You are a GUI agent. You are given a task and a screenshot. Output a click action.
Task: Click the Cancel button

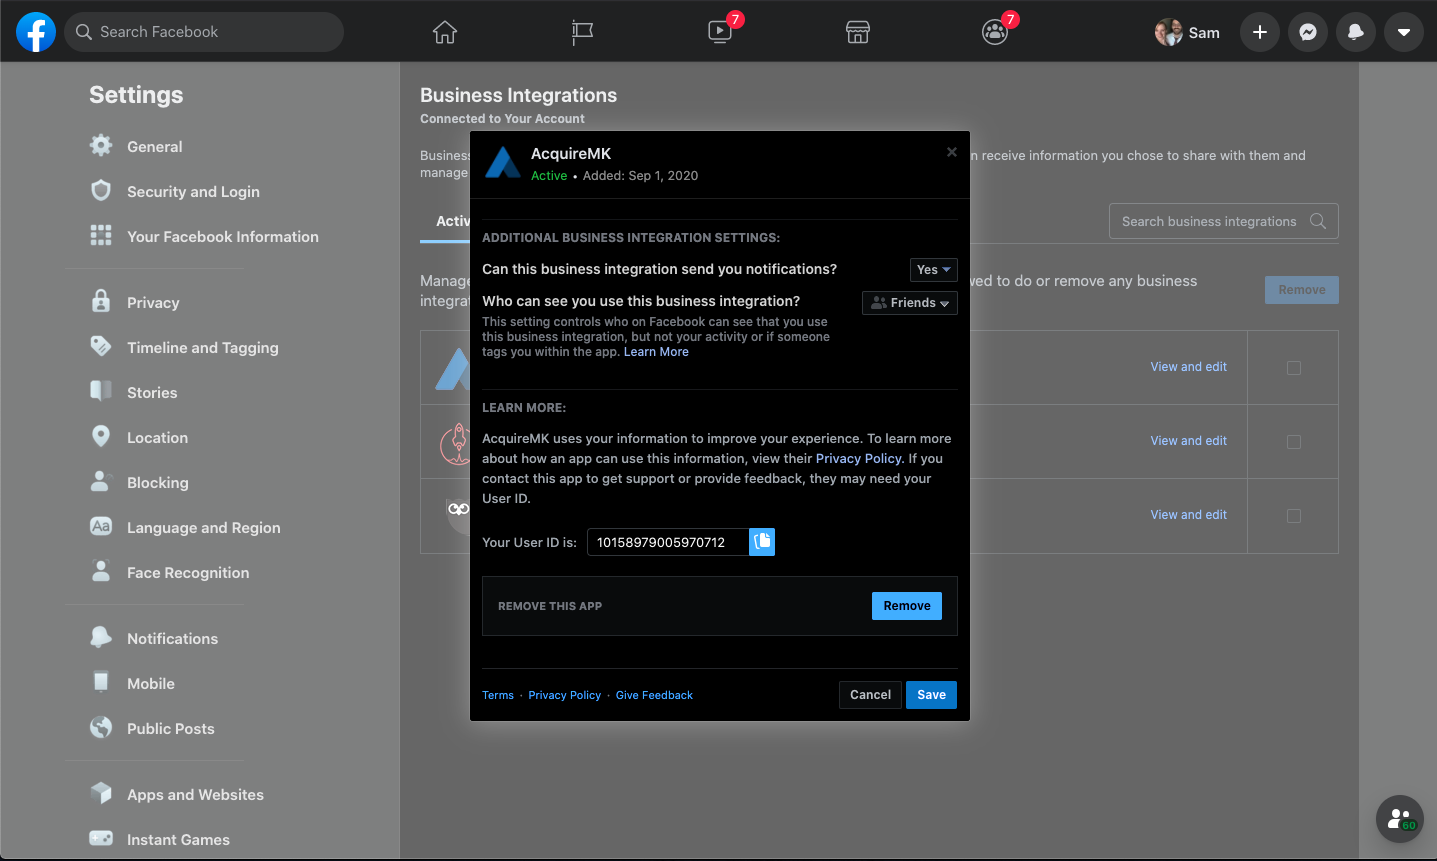pos(870,695)
